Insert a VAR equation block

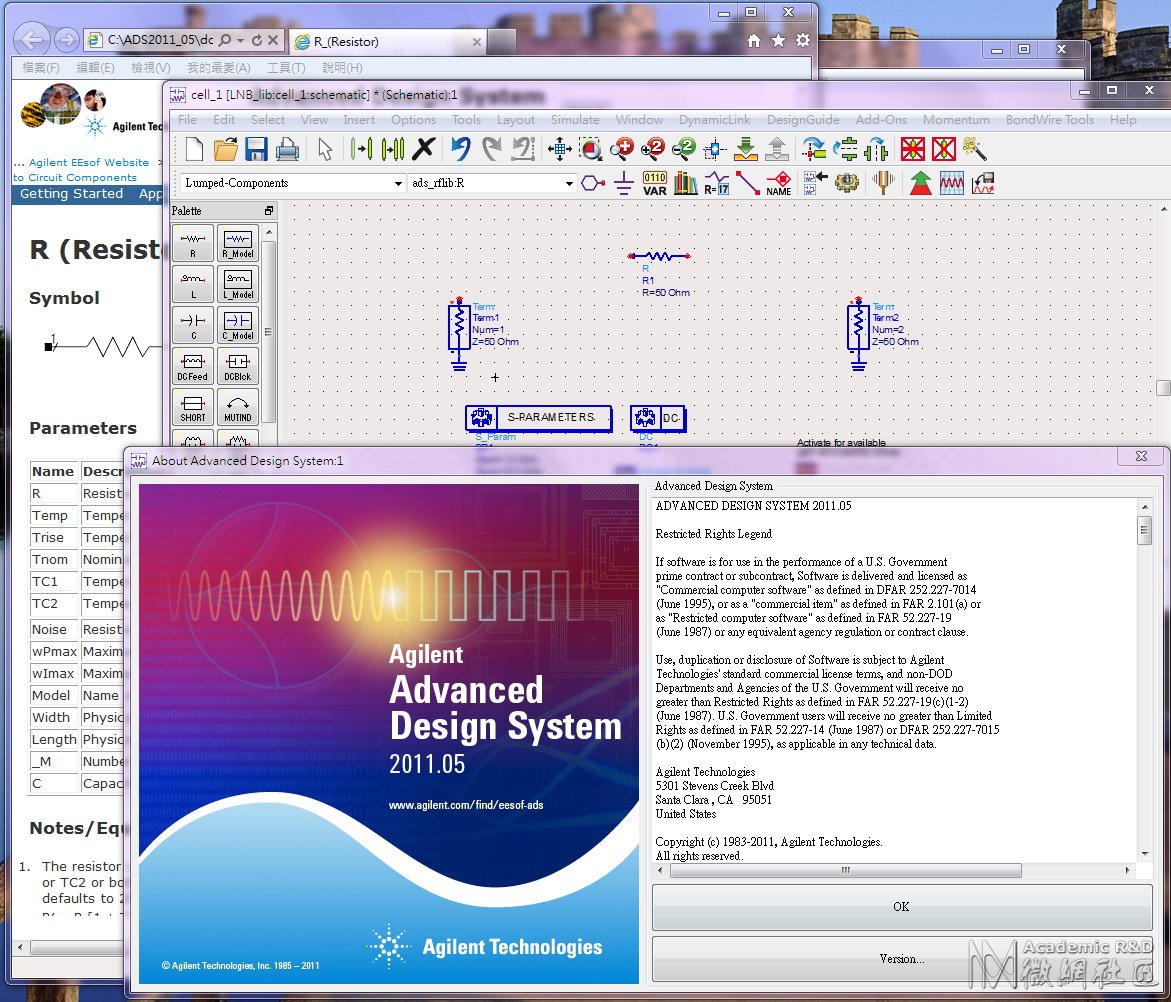pyautogui.click(x=654, y=183)
